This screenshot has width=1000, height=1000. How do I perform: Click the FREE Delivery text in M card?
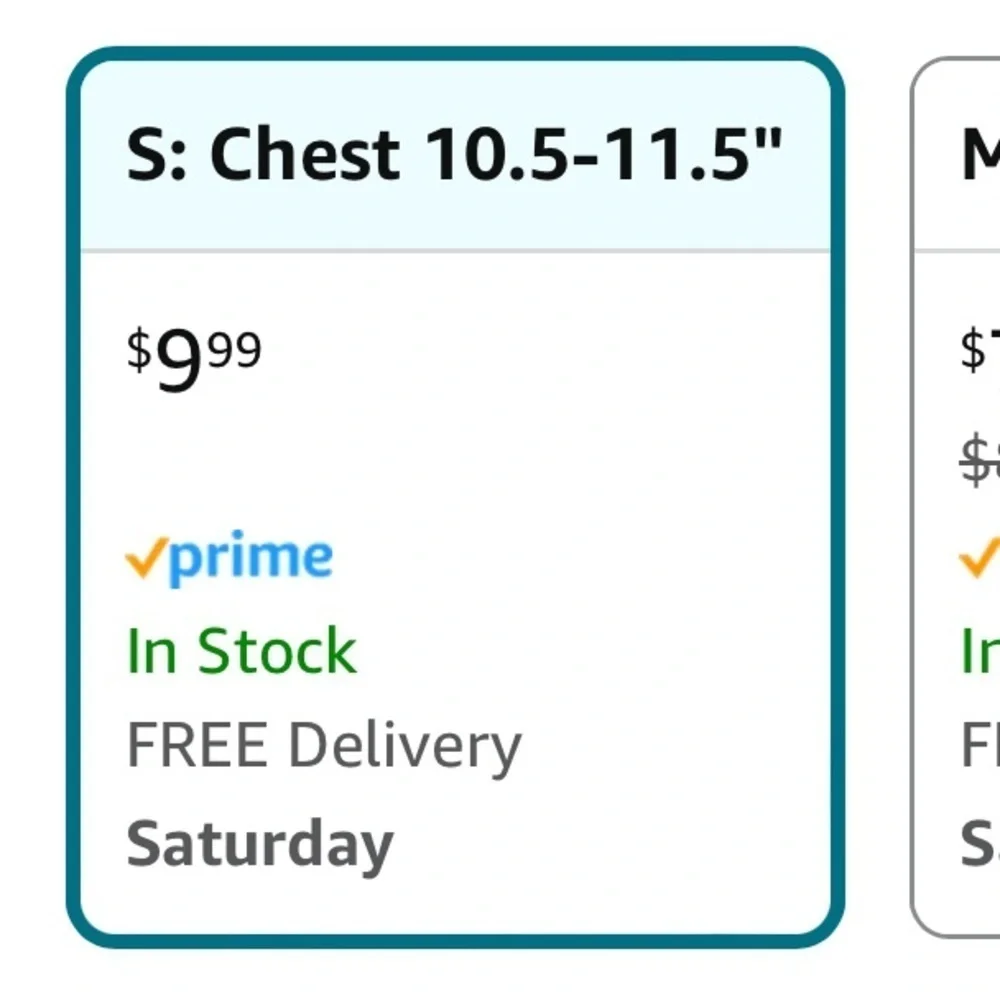[x=980, y=745]
